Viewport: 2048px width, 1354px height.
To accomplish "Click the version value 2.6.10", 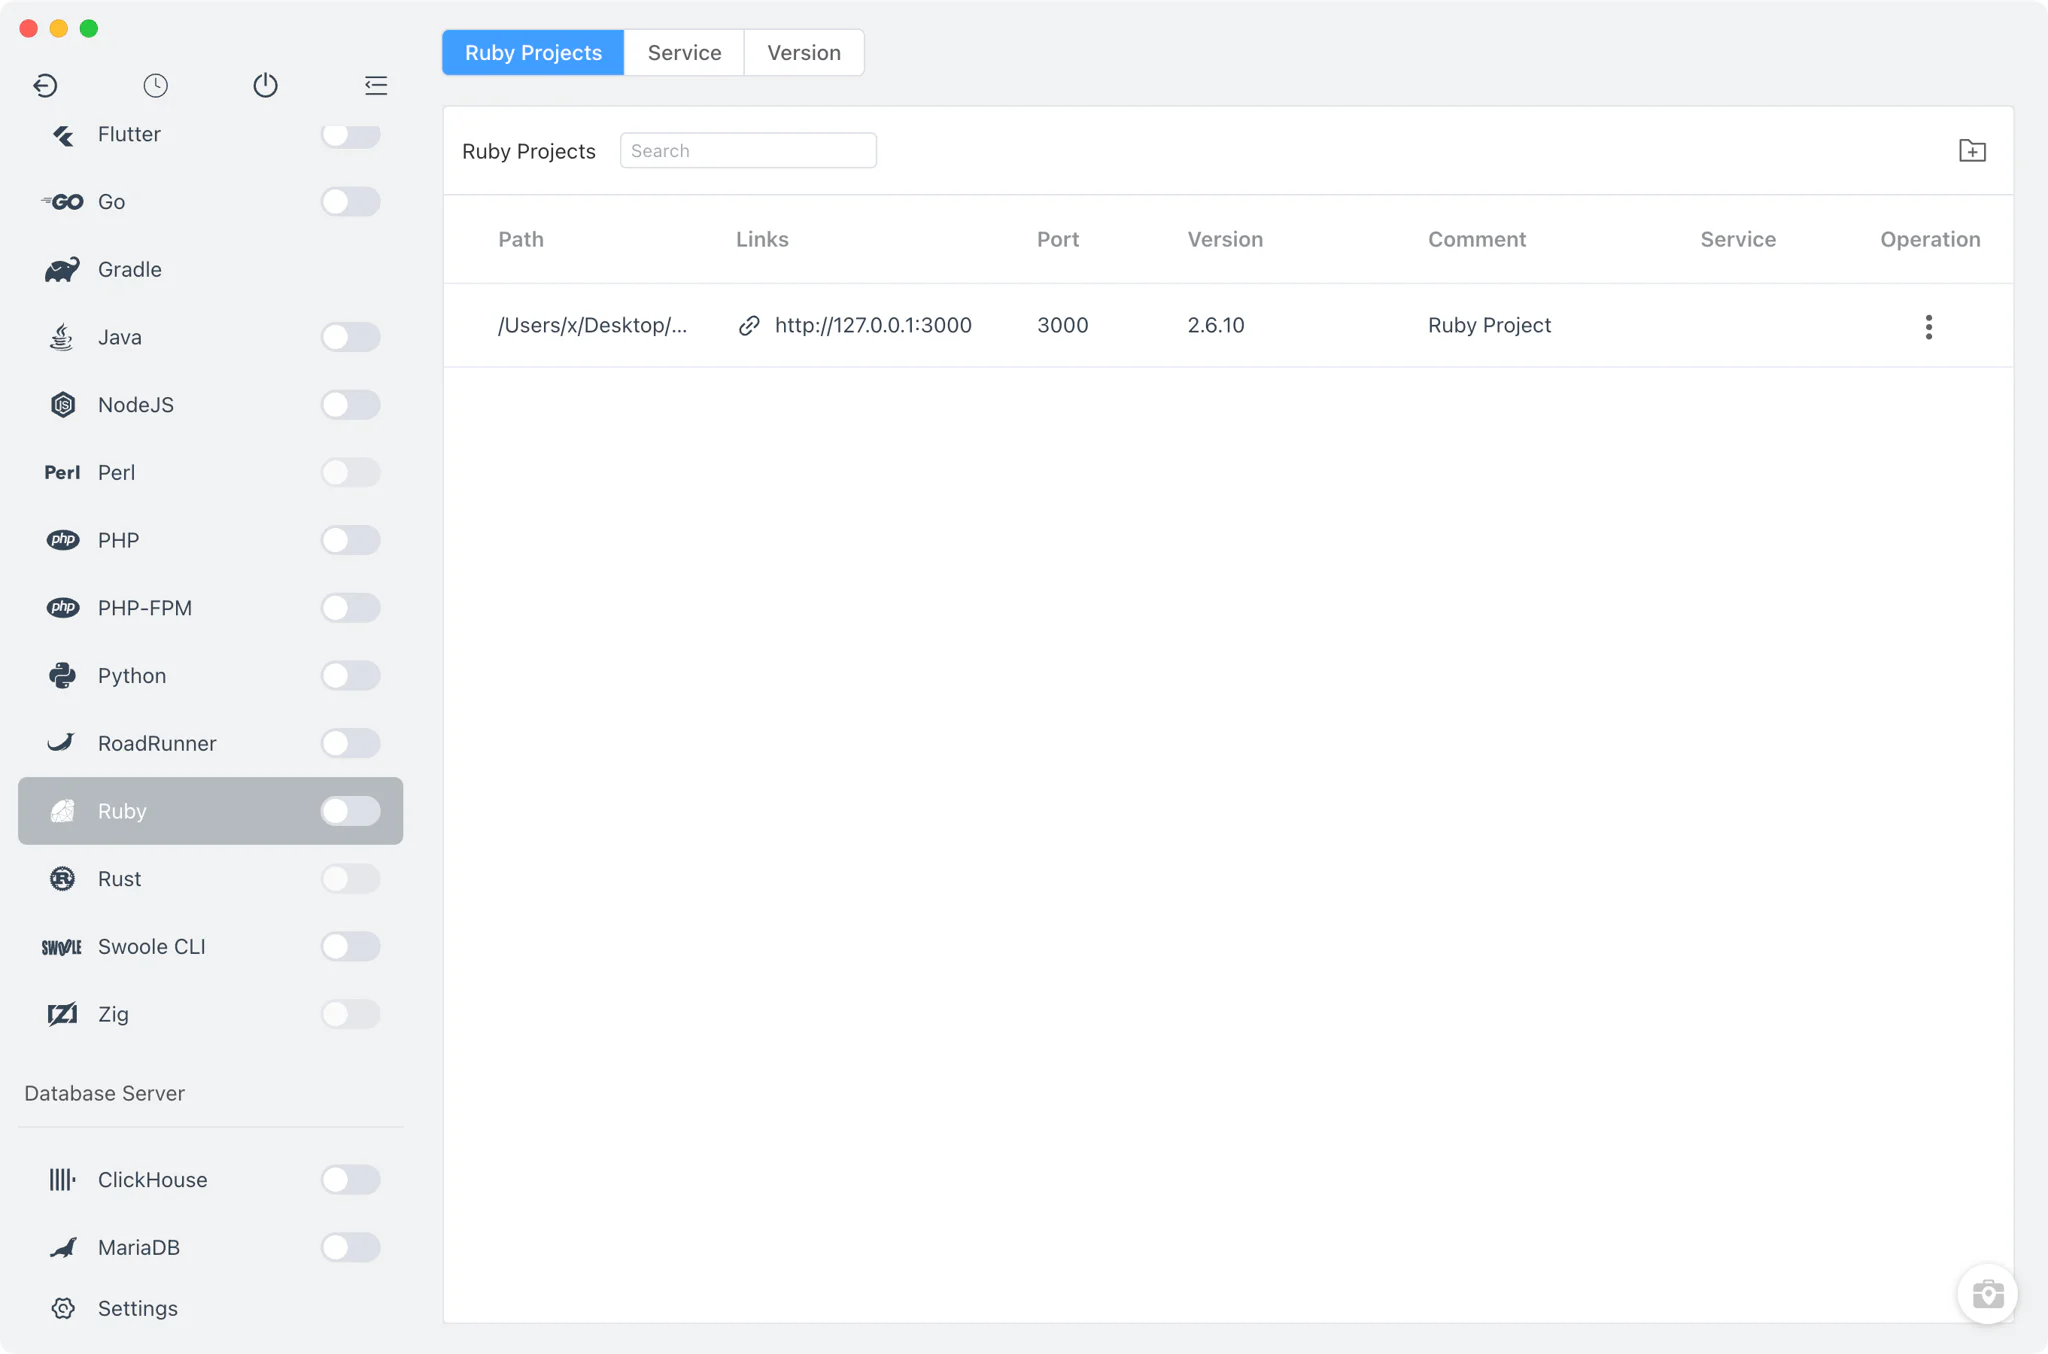I will pos(1216,326).
